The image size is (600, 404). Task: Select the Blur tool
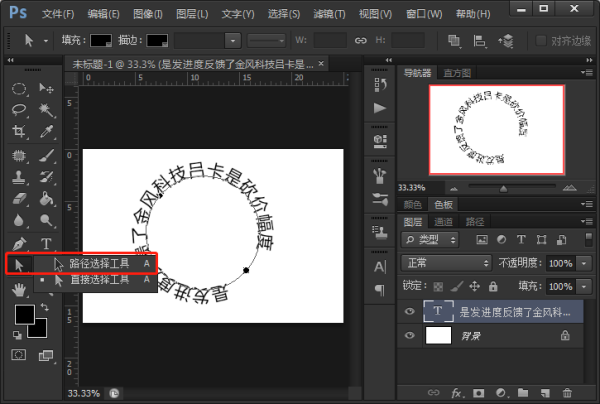pyautogui.click(x=19, y=220)
